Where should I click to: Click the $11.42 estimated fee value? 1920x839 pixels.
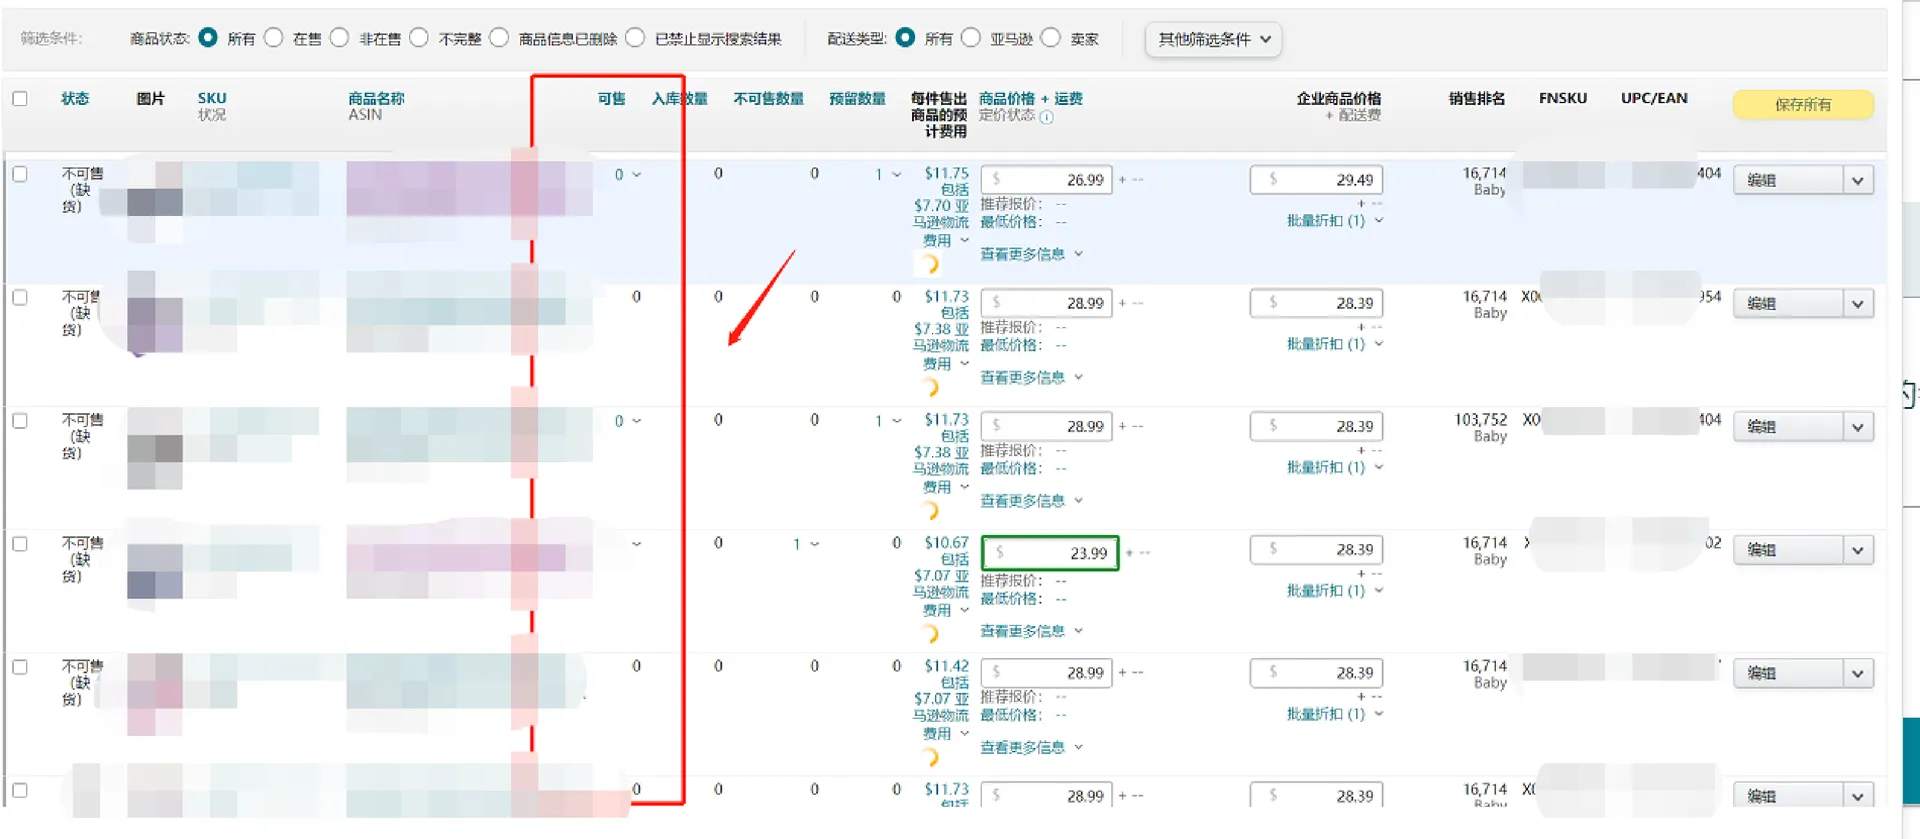pyautogui.click(x=946, y=666)
